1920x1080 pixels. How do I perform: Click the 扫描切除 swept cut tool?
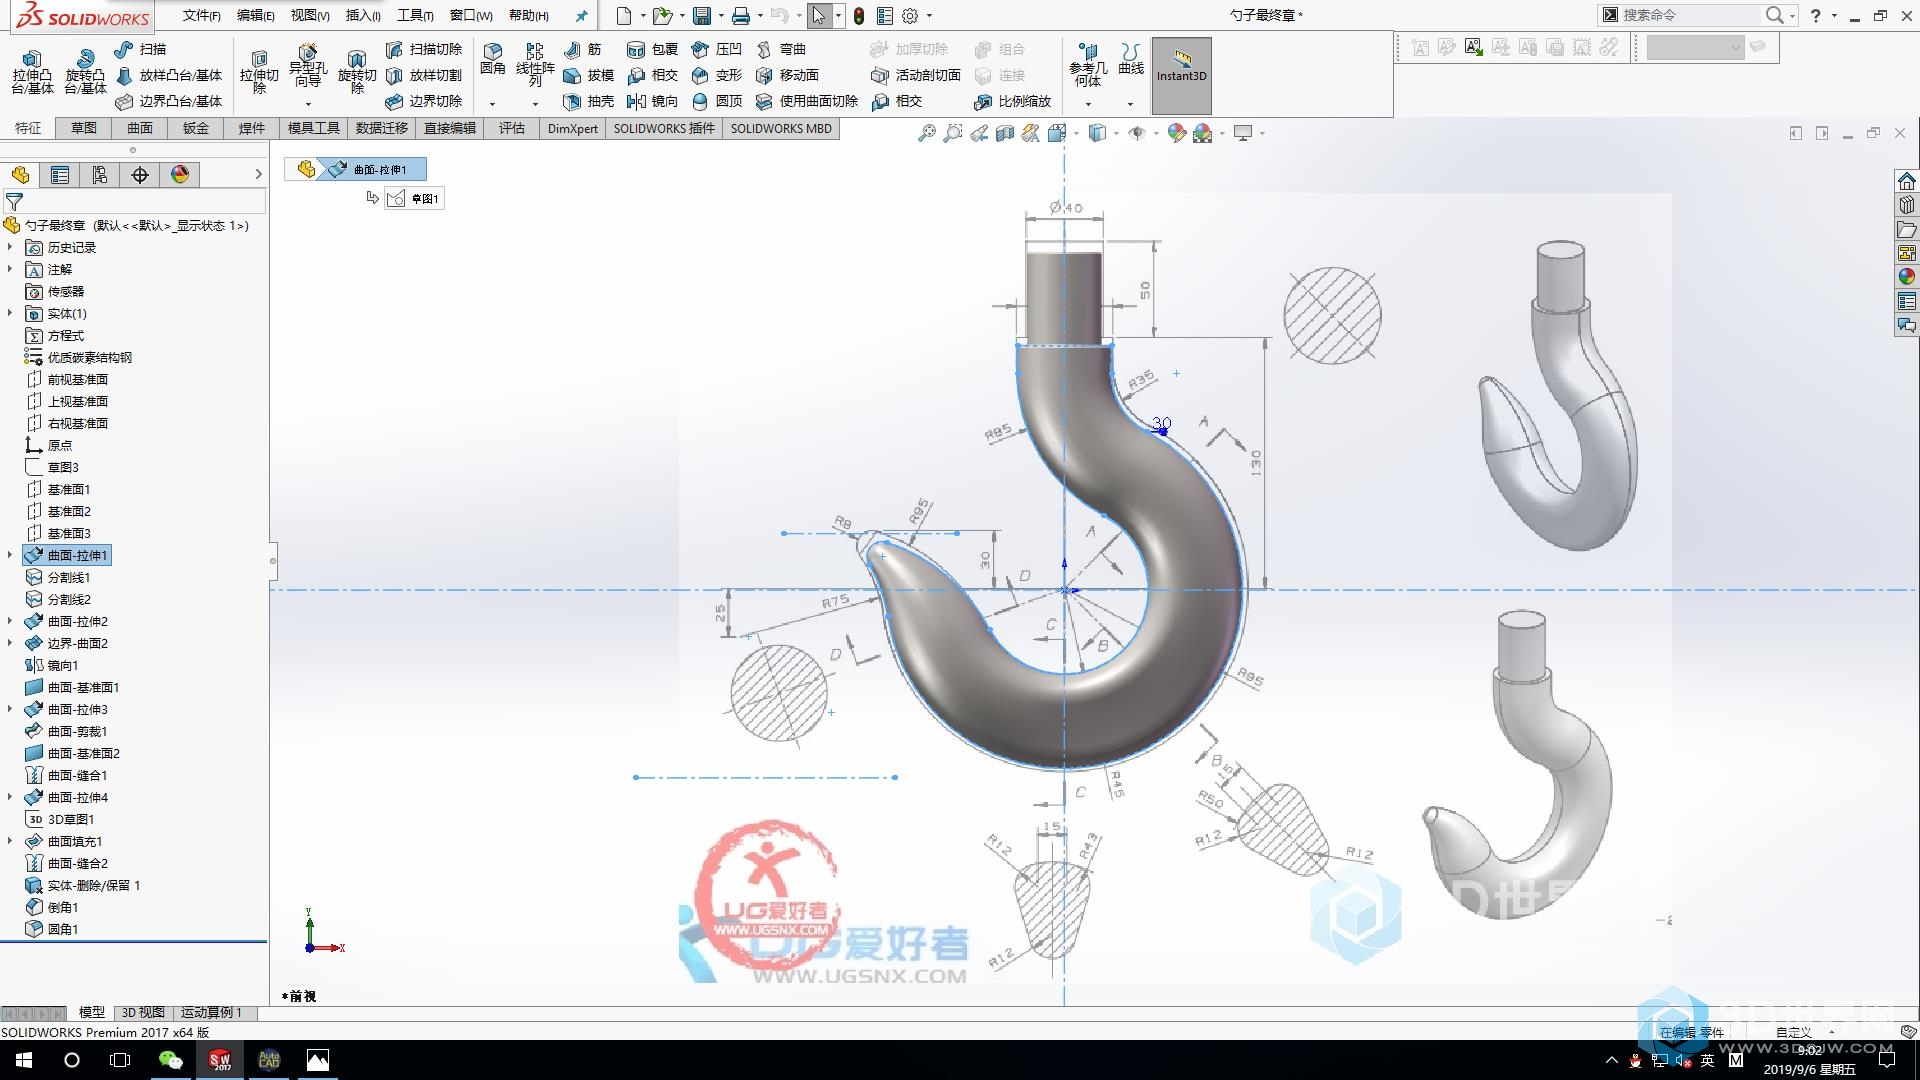(x=424, y=49)
